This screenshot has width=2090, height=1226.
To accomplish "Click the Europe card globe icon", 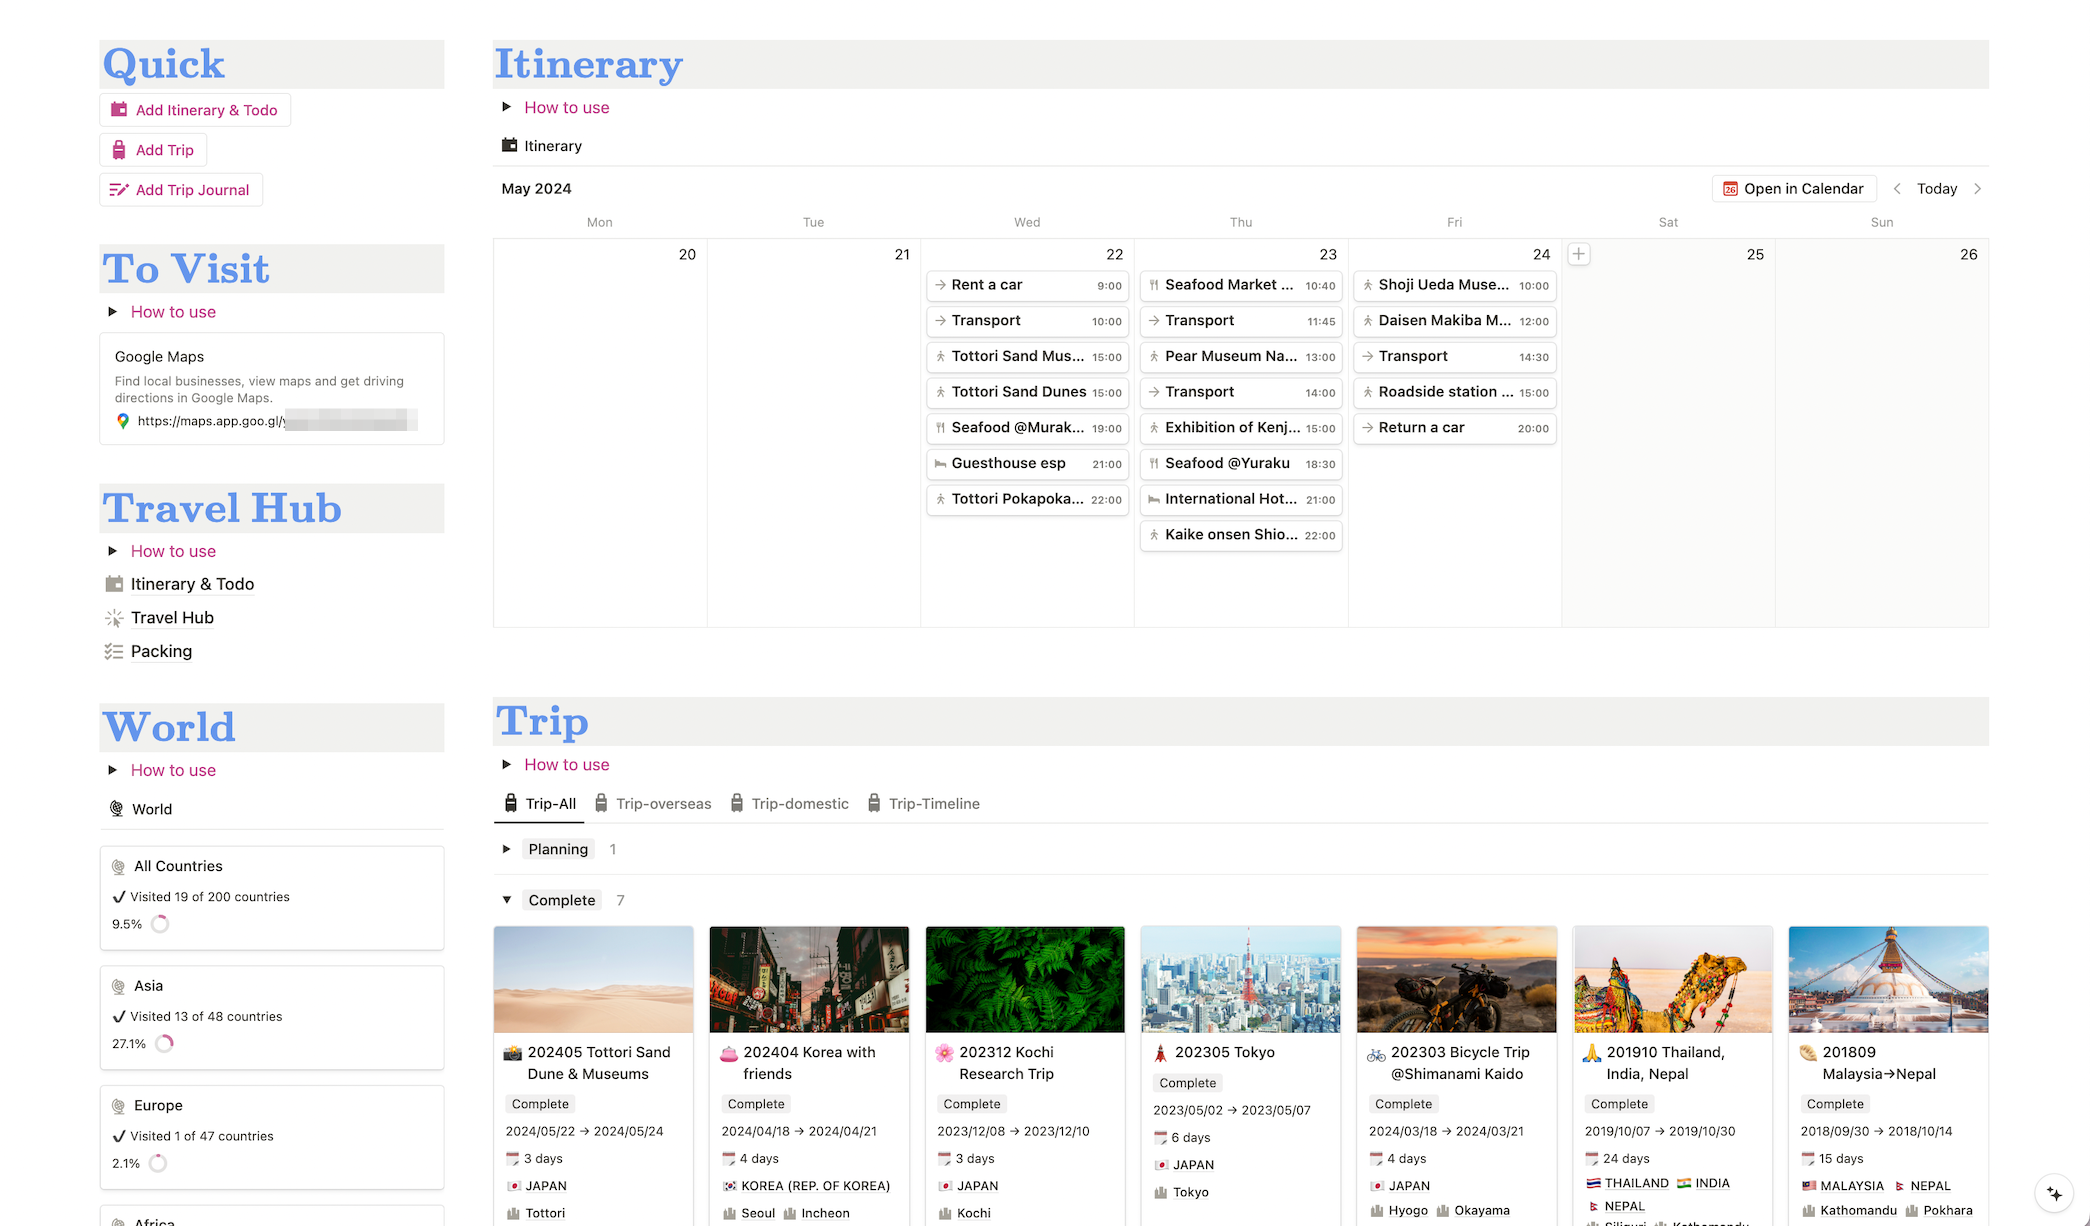I will coord(119,1106).
